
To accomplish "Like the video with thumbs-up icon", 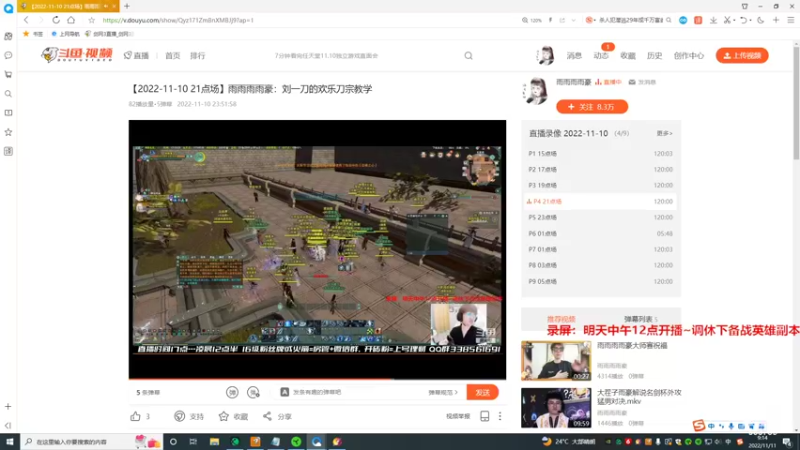I will (x=135, y=416).
